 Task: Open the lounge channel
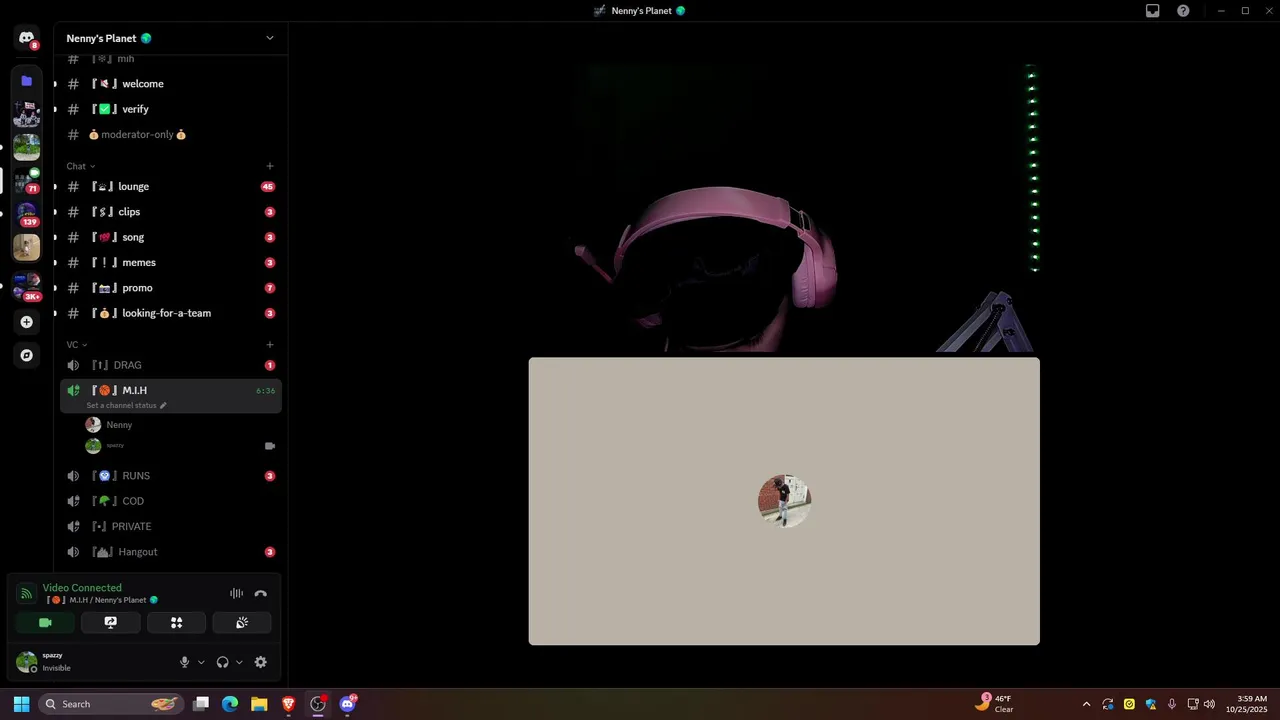[171, 187]
